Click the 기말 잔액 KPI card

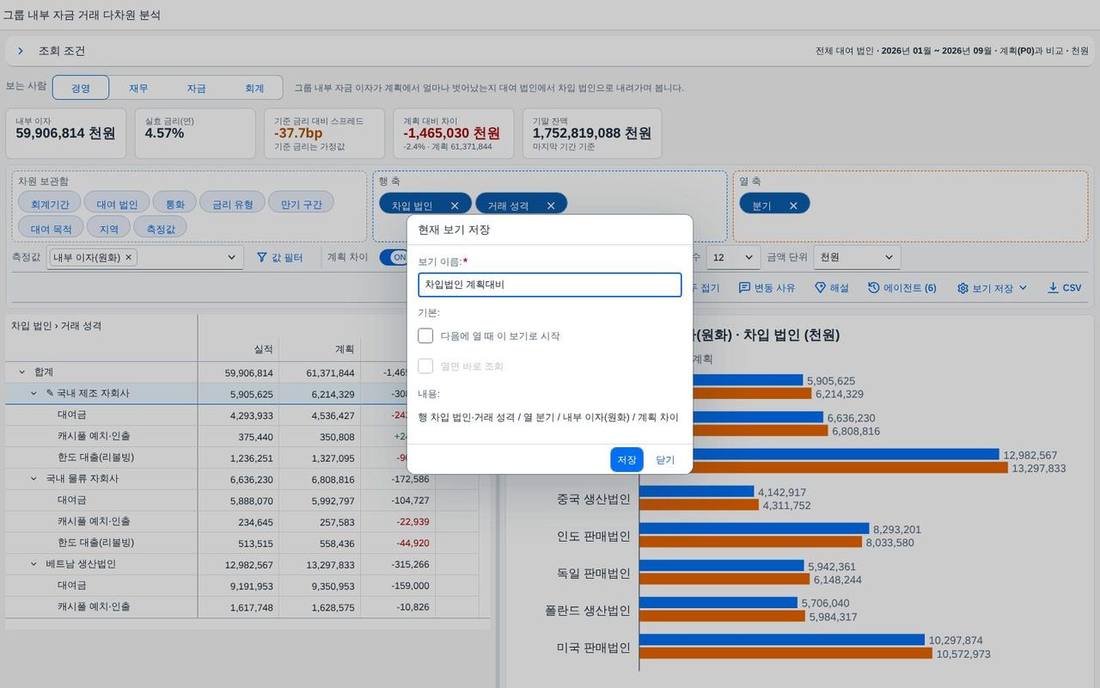click(x=592, y=133)
